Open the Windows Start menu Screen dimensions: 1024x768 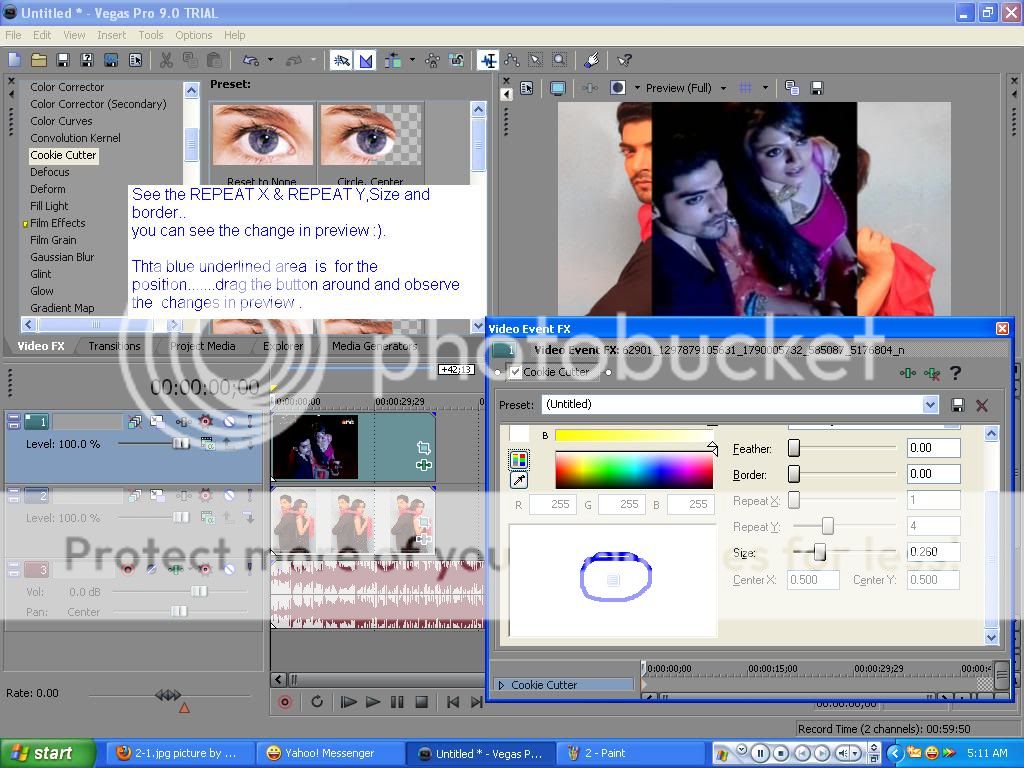[x=46, y=754]
